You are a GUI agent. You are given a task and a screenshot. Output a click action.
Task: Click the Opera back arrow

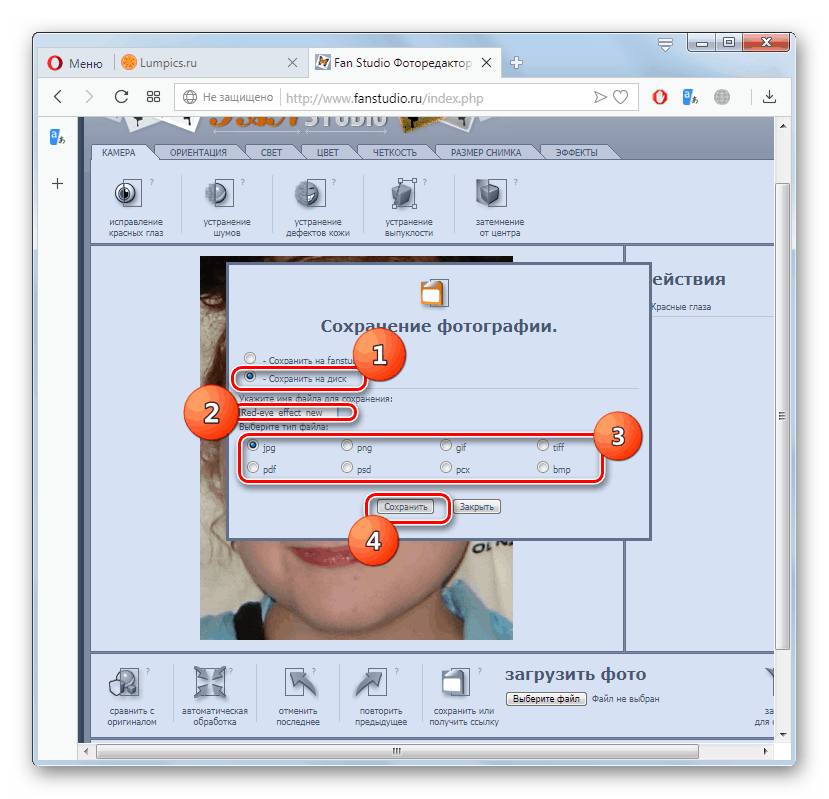(58, 97)
